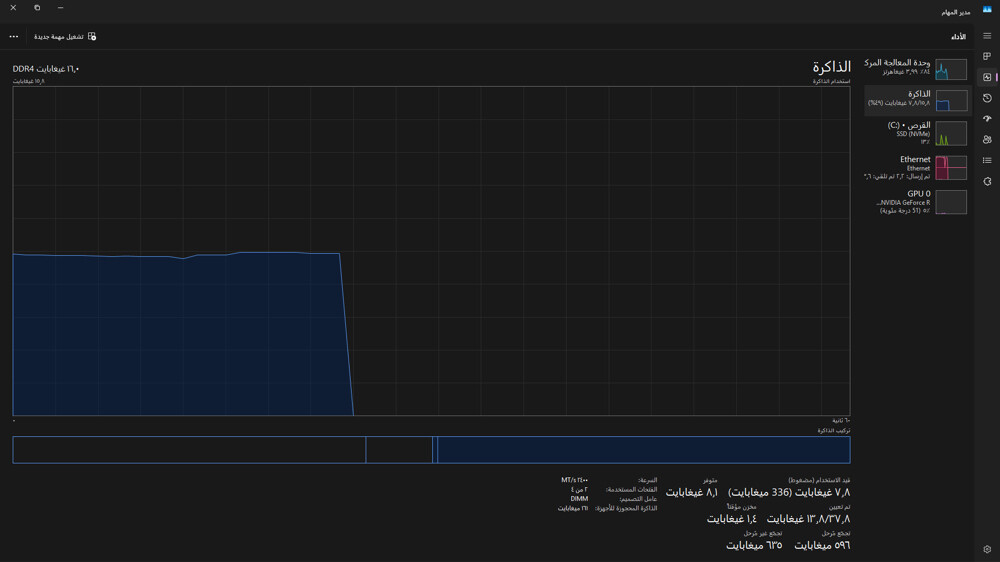Click the Ethernet mini graph thumbnail
The height and width of the screenshot is (562, 1000).
(951, 168)
